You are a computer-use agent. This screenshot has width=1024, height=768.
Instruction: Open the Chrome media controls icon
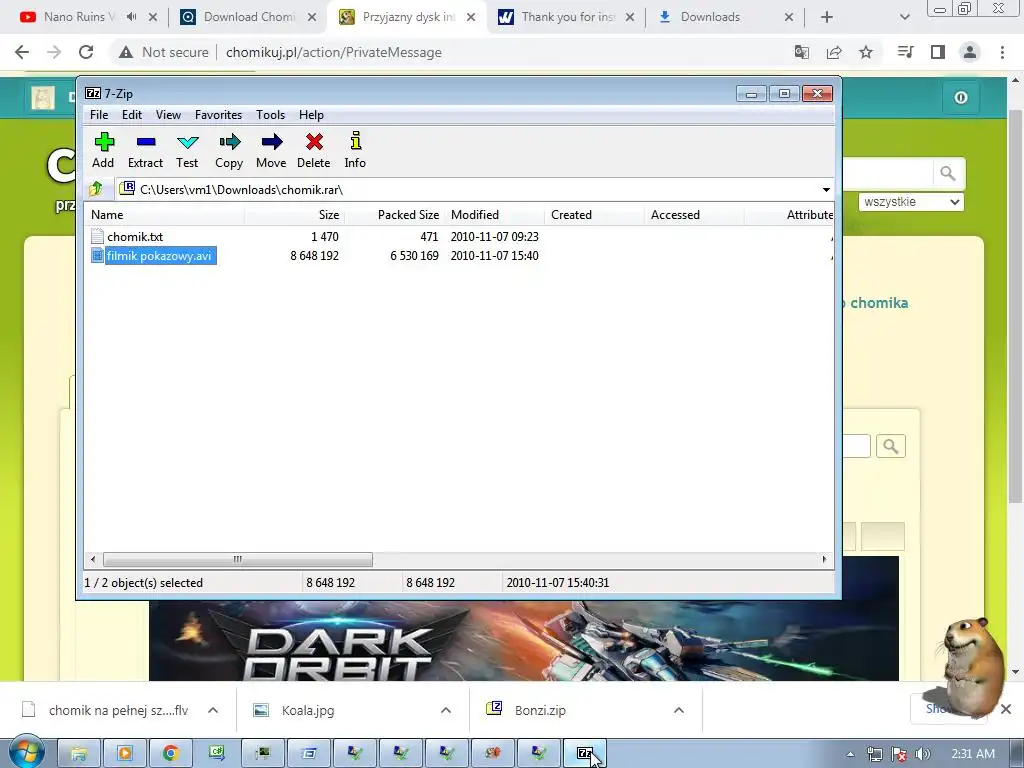pos(906,52)
